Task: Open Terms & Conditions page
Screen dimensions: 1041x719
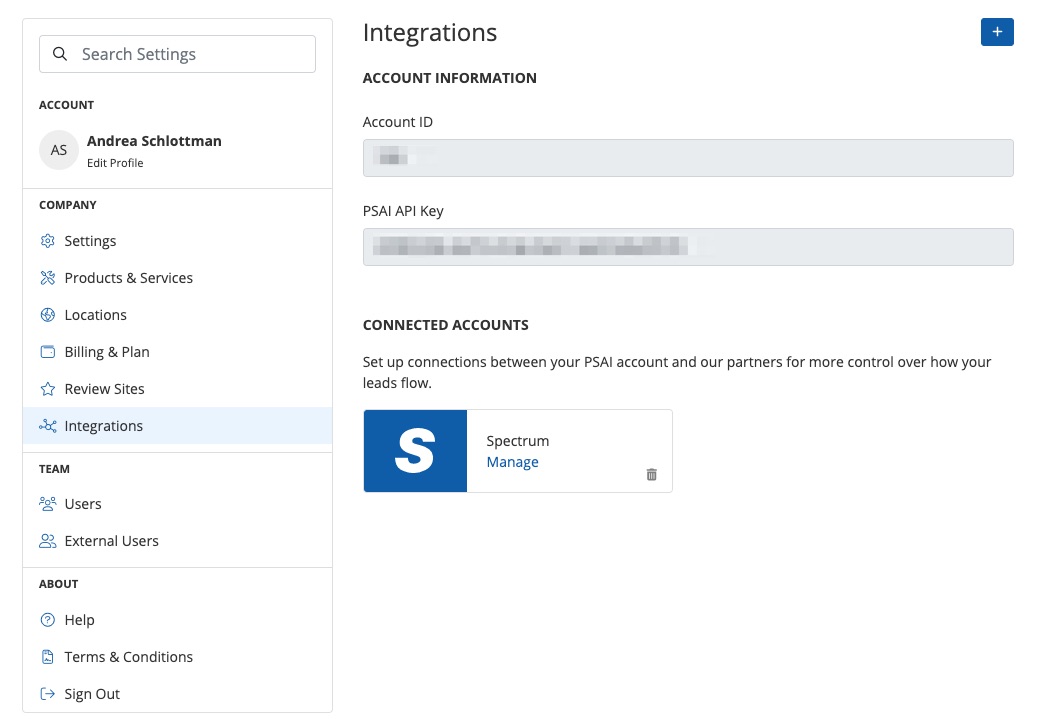Action: tap(128, 657)
